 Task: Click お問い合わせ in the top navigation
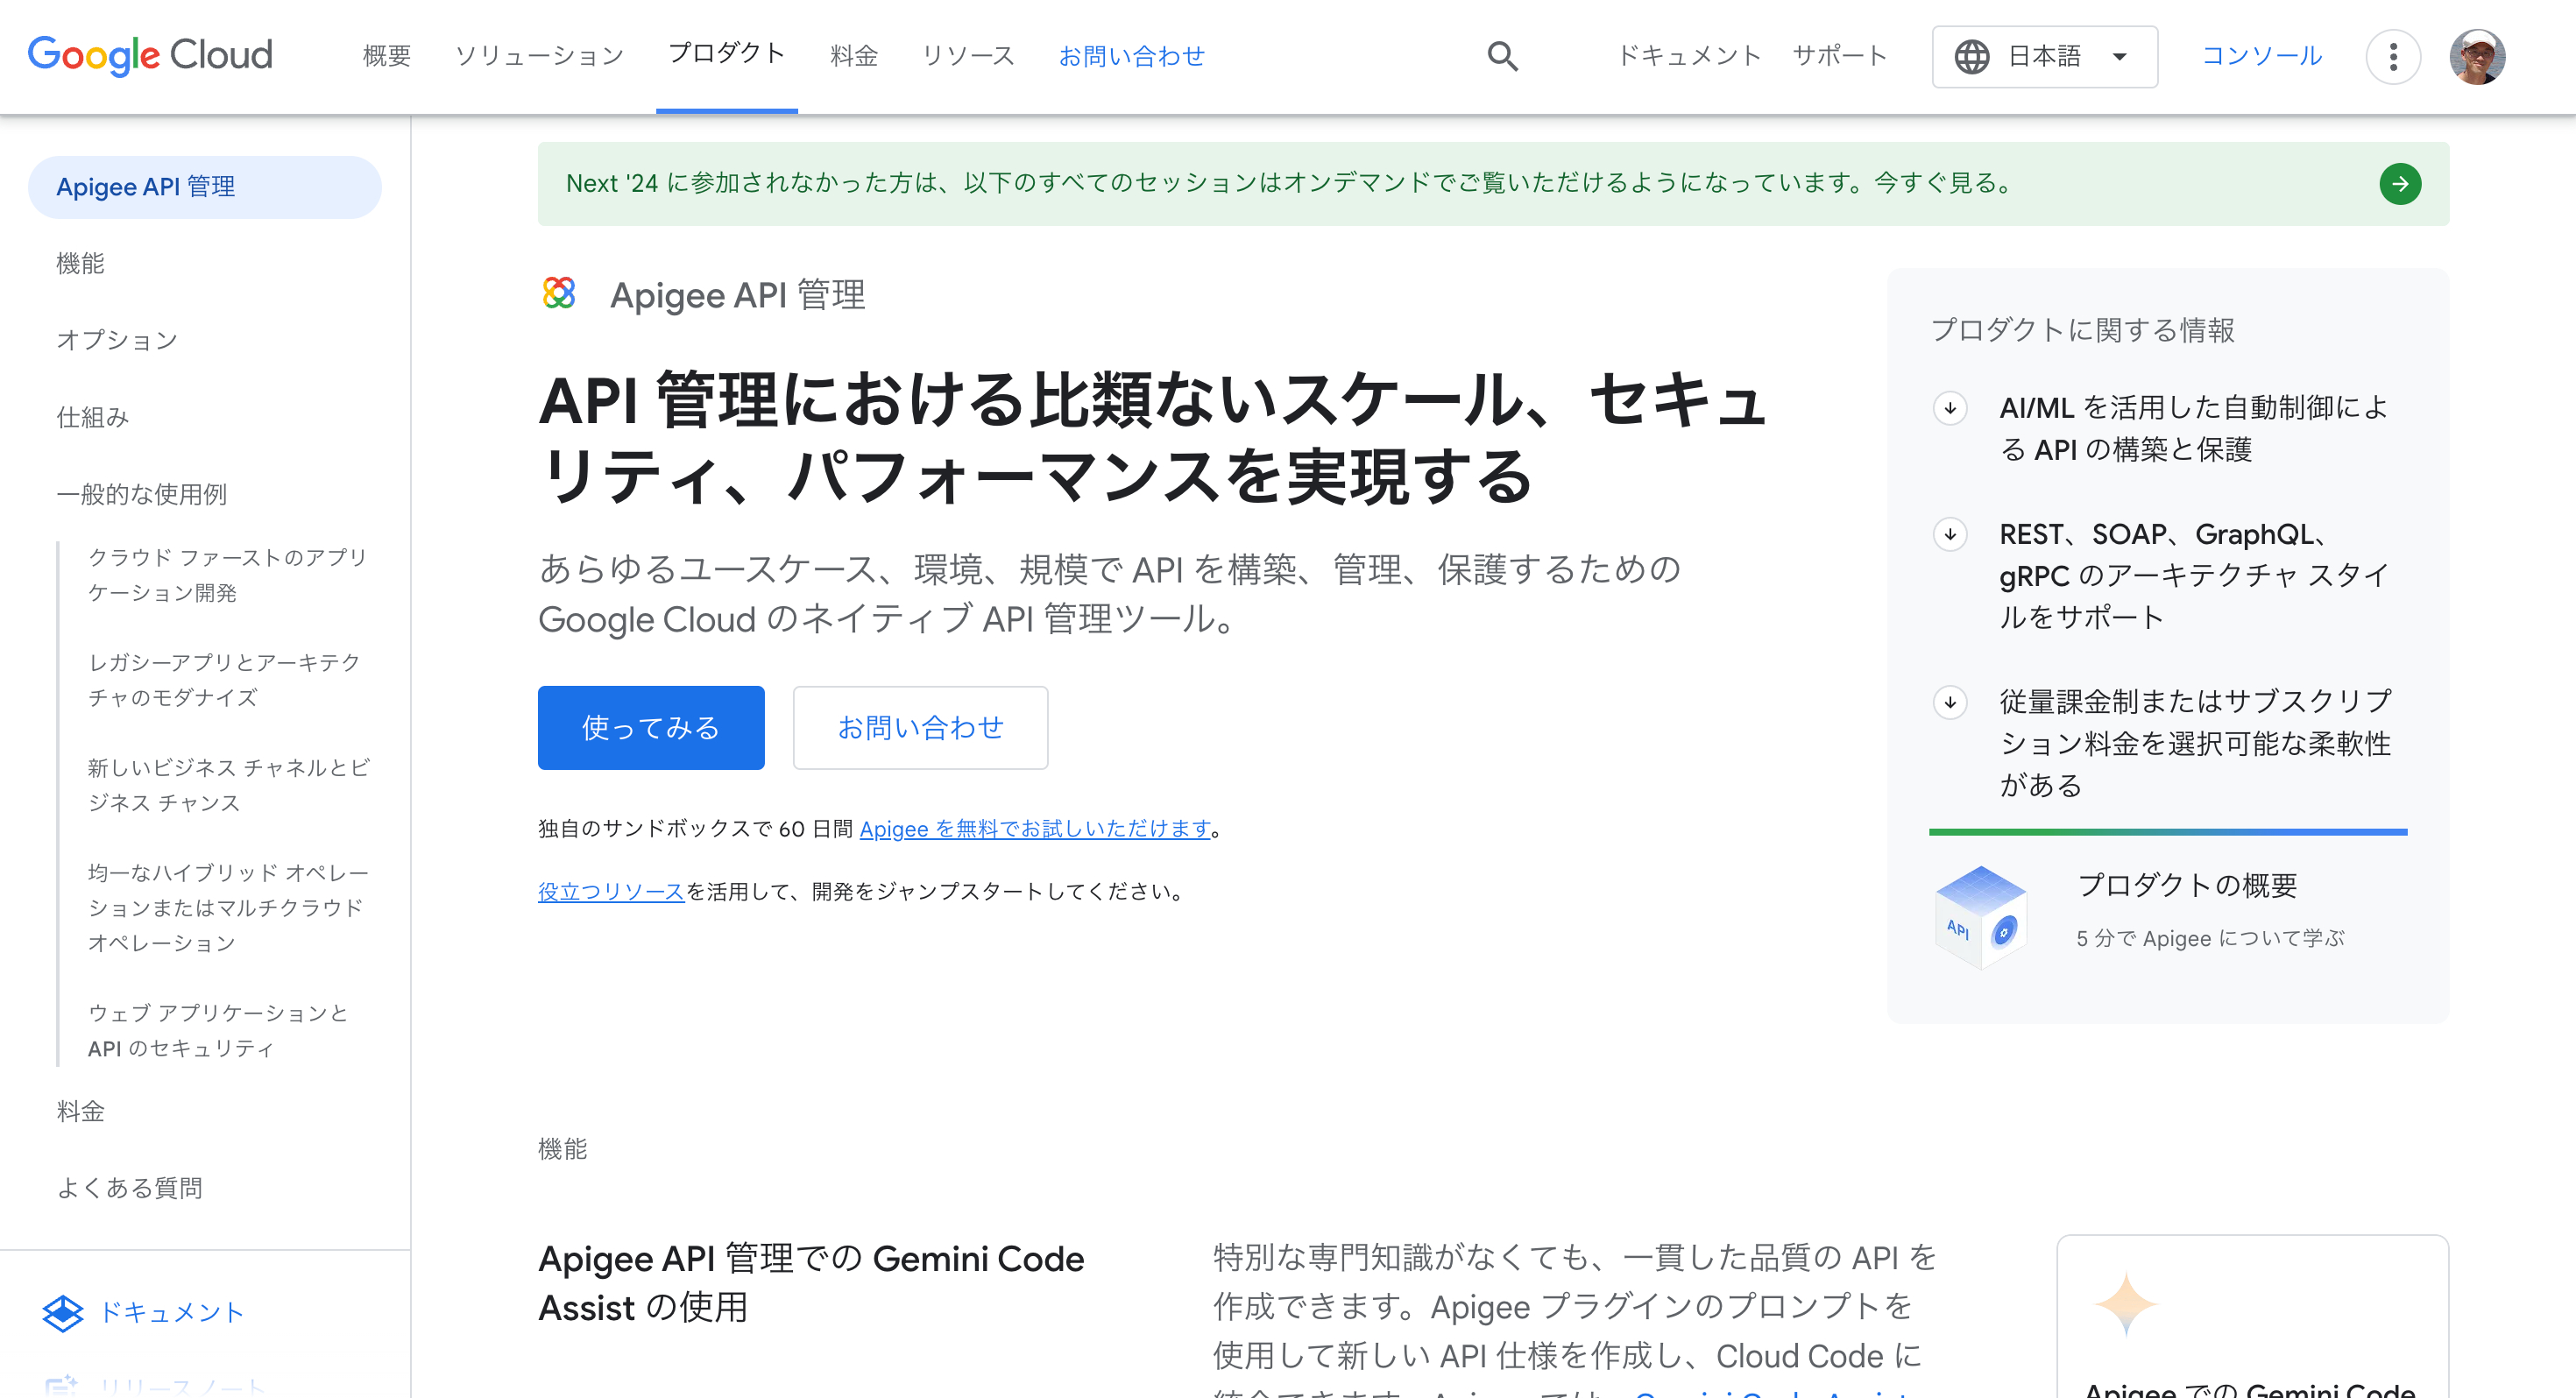point(1132,56)
